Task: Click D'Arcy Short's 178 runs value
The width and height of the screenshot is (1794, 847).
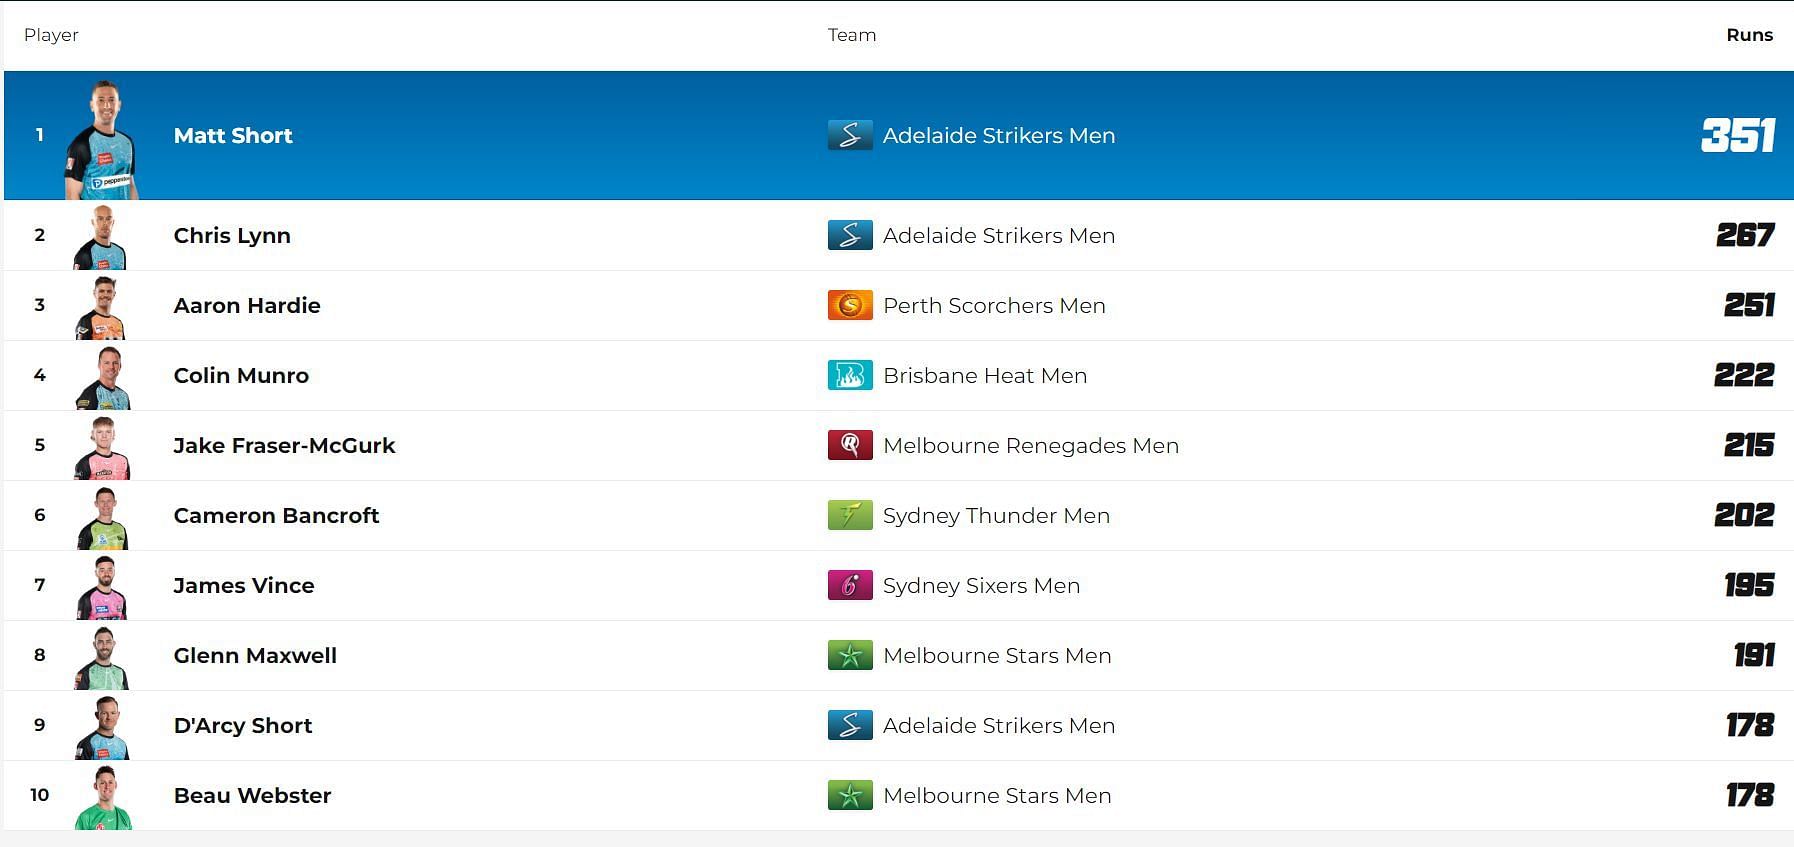Action: click(1750, 725)
